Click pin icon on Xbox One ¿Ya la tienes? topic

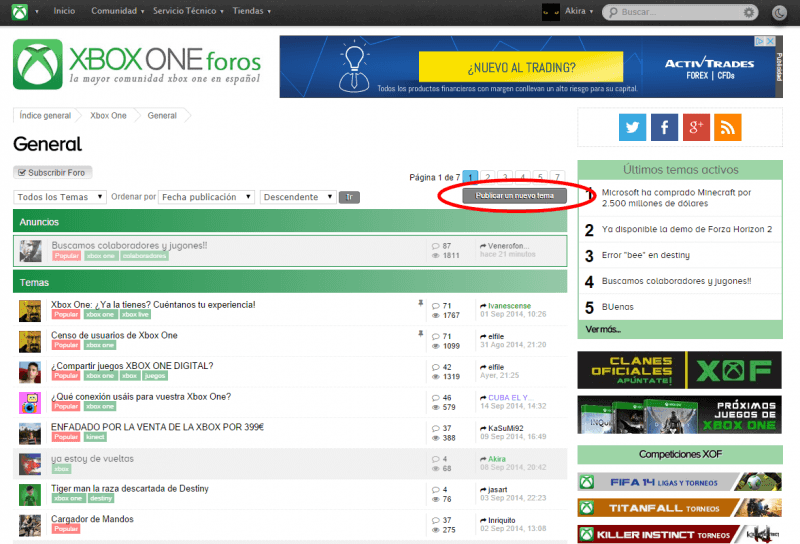click(420, 303)
